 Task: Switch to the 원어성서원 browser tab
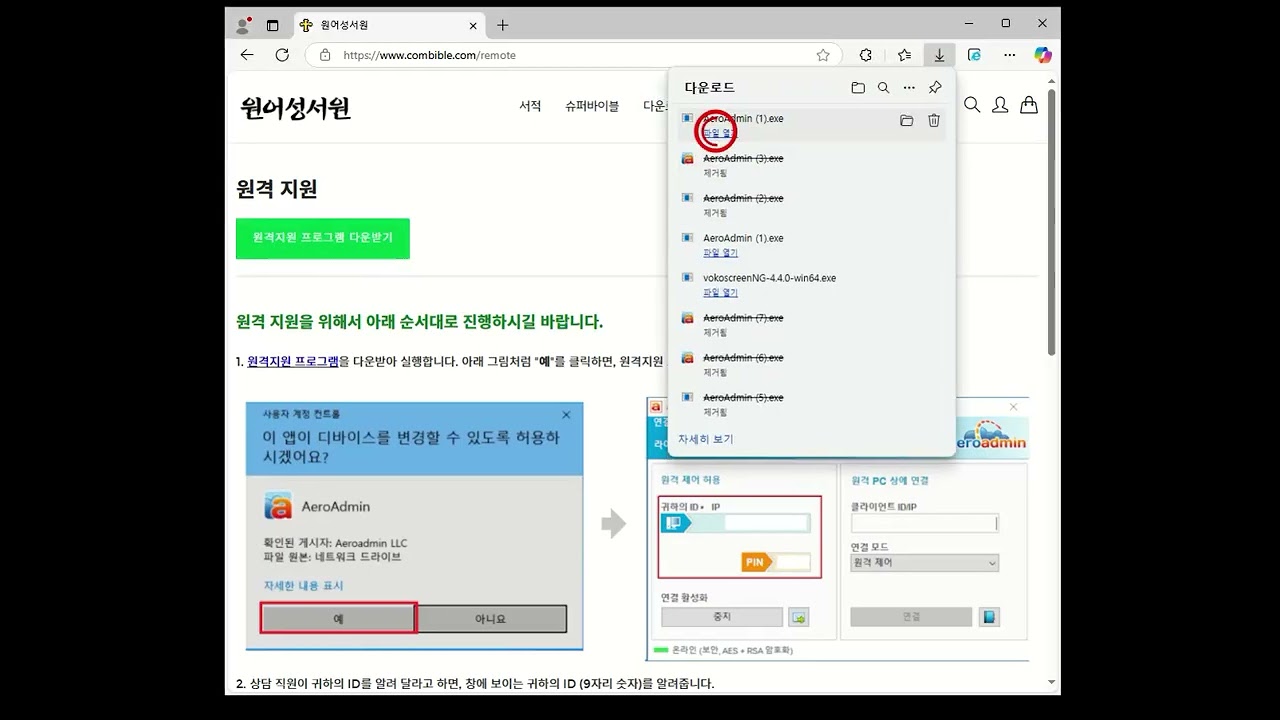point(390,25)
